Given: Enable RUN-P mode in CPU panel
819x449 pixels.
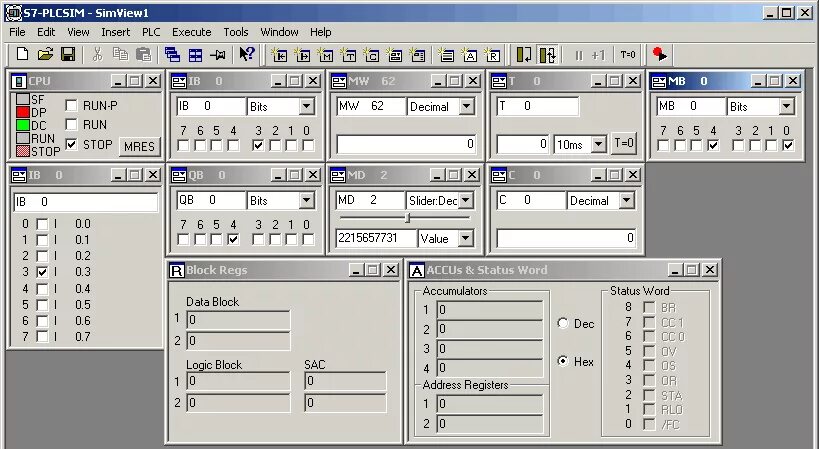Looking at the screenshot, I should [72, 105].
